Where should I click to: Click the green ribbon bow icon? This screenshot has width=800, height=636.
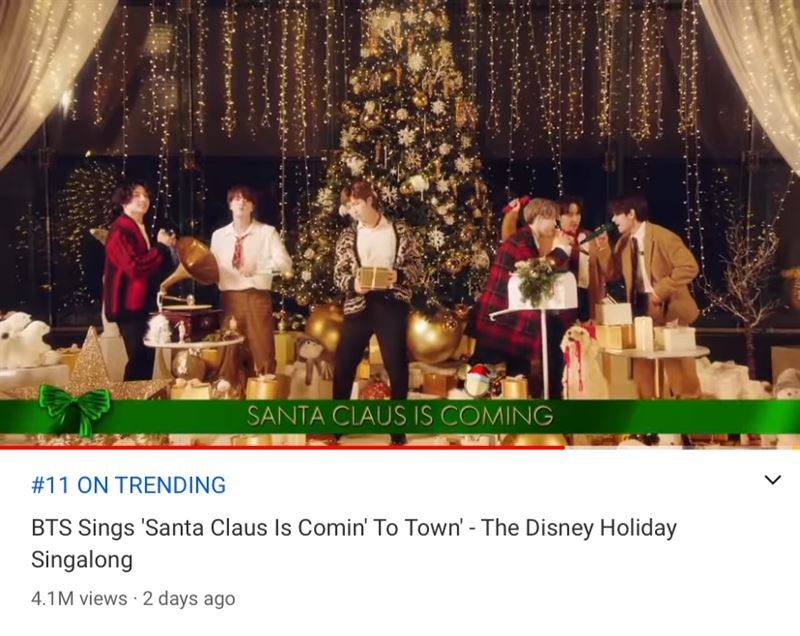tap(74, 409)
